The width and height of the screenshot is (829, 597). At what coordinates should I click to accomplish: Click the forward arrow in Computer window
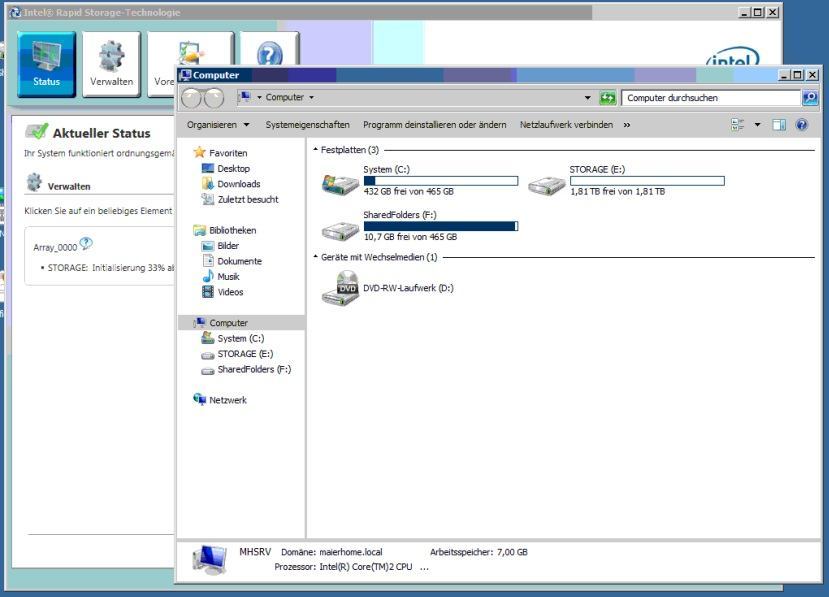click(214, 98)
